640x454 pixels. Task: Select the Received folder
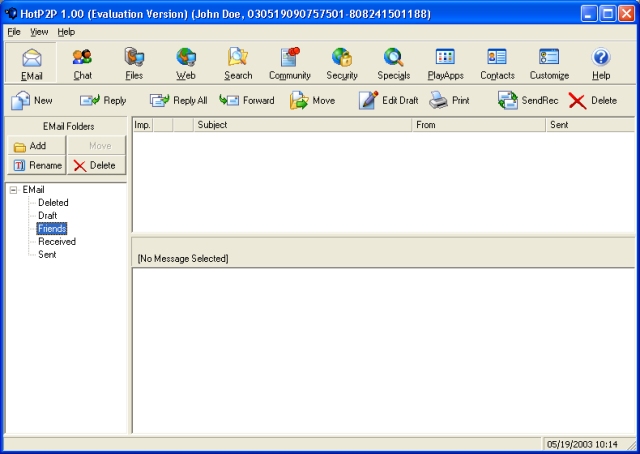click(x=57, y=242)
